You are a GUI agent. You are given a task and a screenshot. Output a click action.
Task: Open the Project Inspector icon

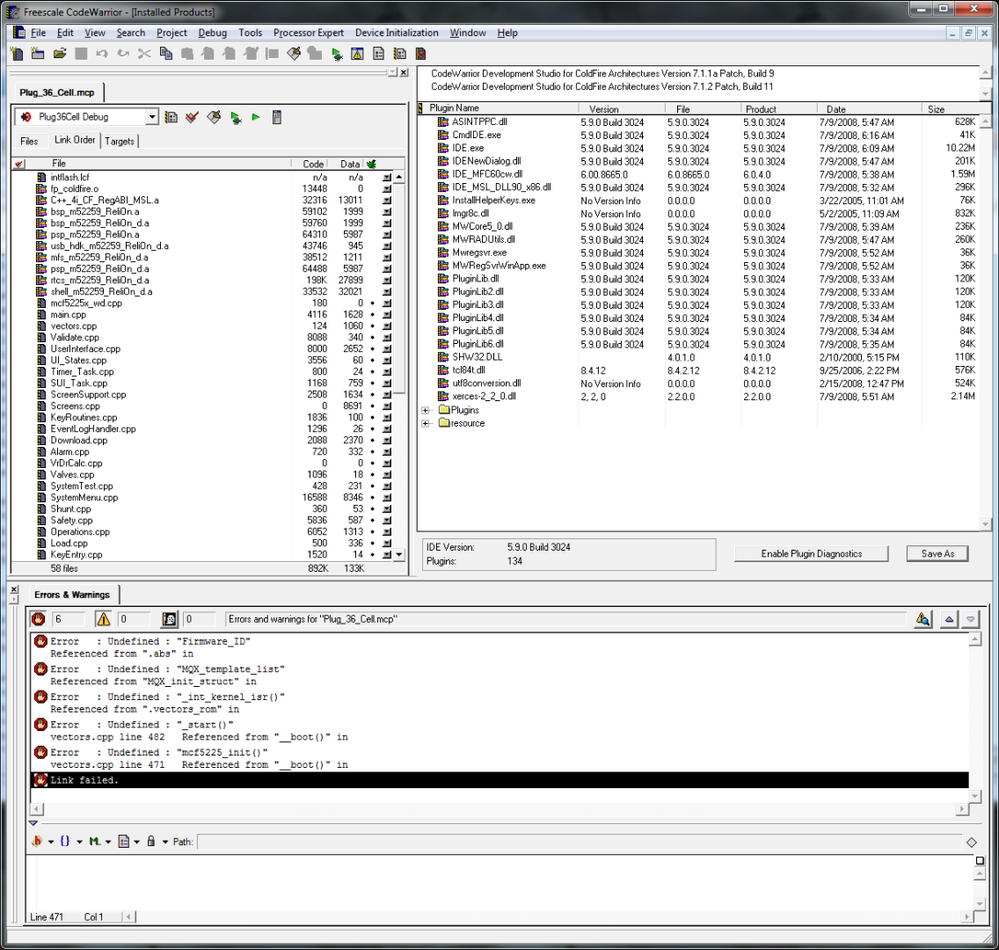coord(277,117)
